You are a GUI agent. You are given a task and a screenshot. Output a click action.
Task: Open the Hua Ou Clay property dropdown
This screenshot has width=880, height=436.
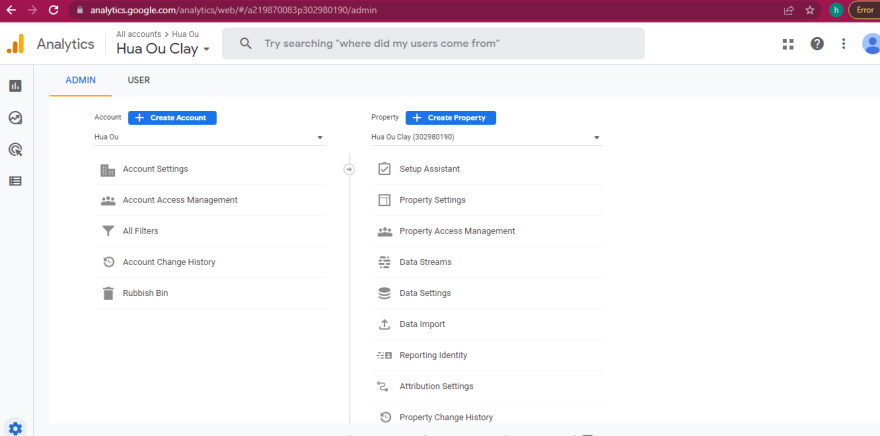click(487, 137)
